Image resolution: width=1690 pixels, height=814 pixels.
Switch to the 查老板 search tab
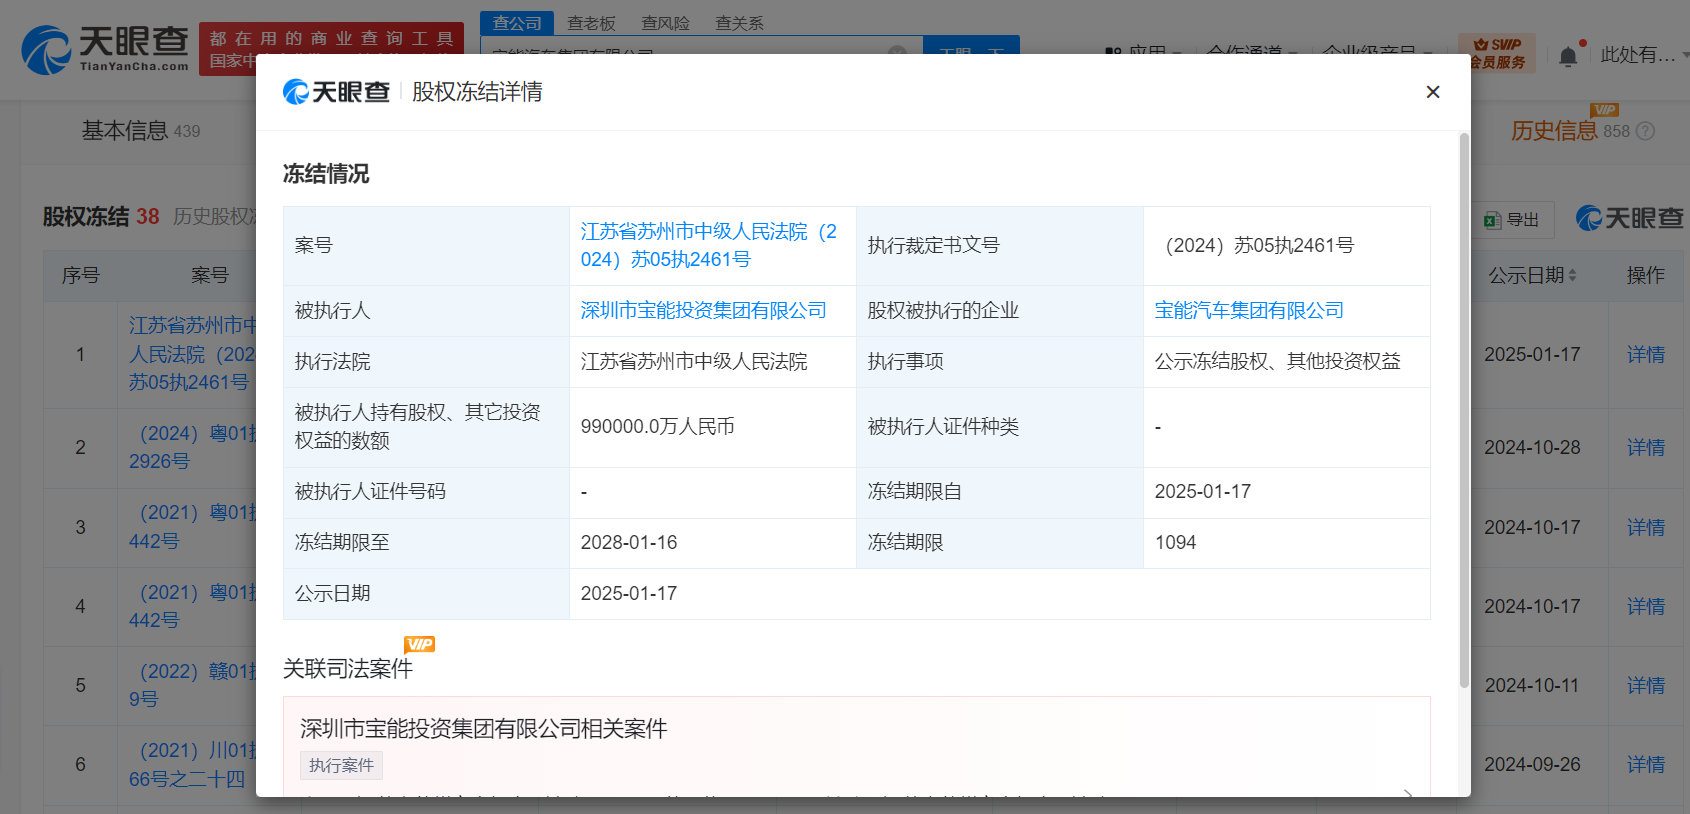591,23
